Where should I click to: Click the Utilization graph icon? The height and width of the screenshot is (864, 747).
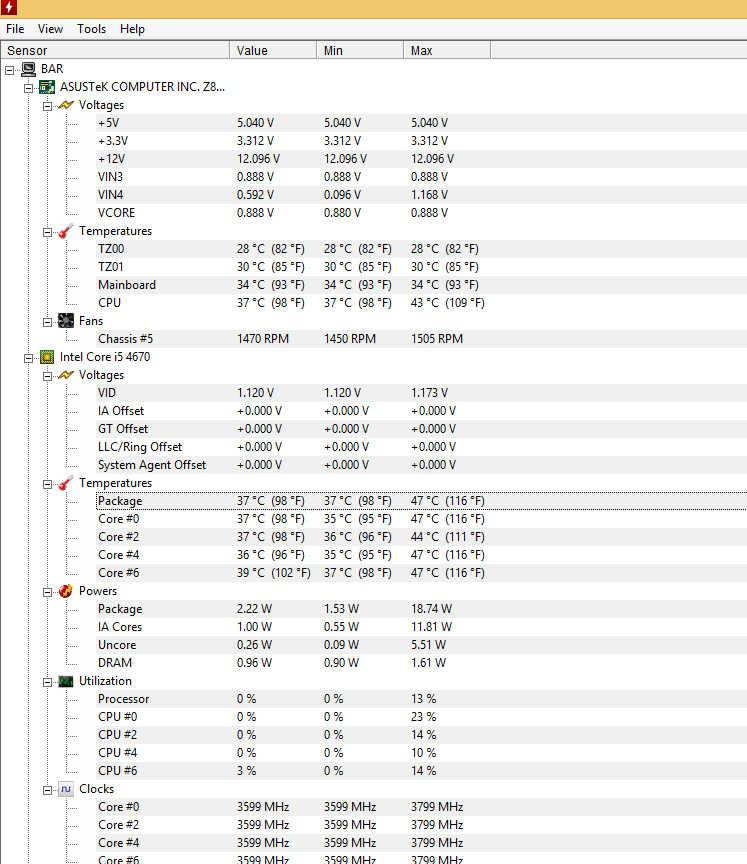click(66, 682)
